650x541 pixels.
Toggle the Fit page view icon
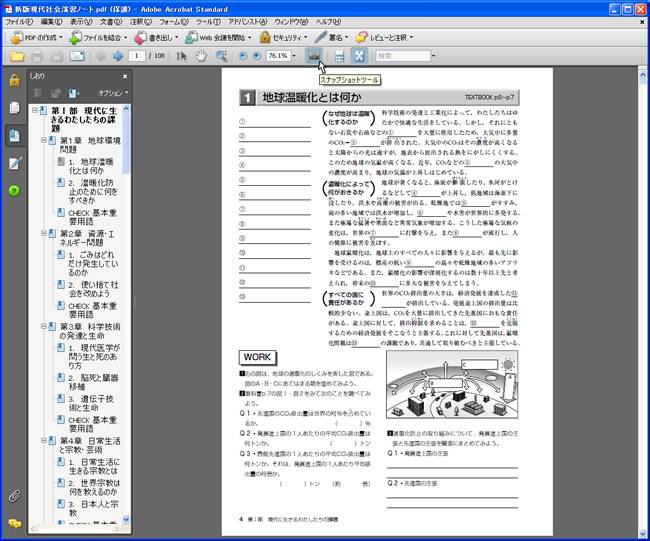pos(359,56)
